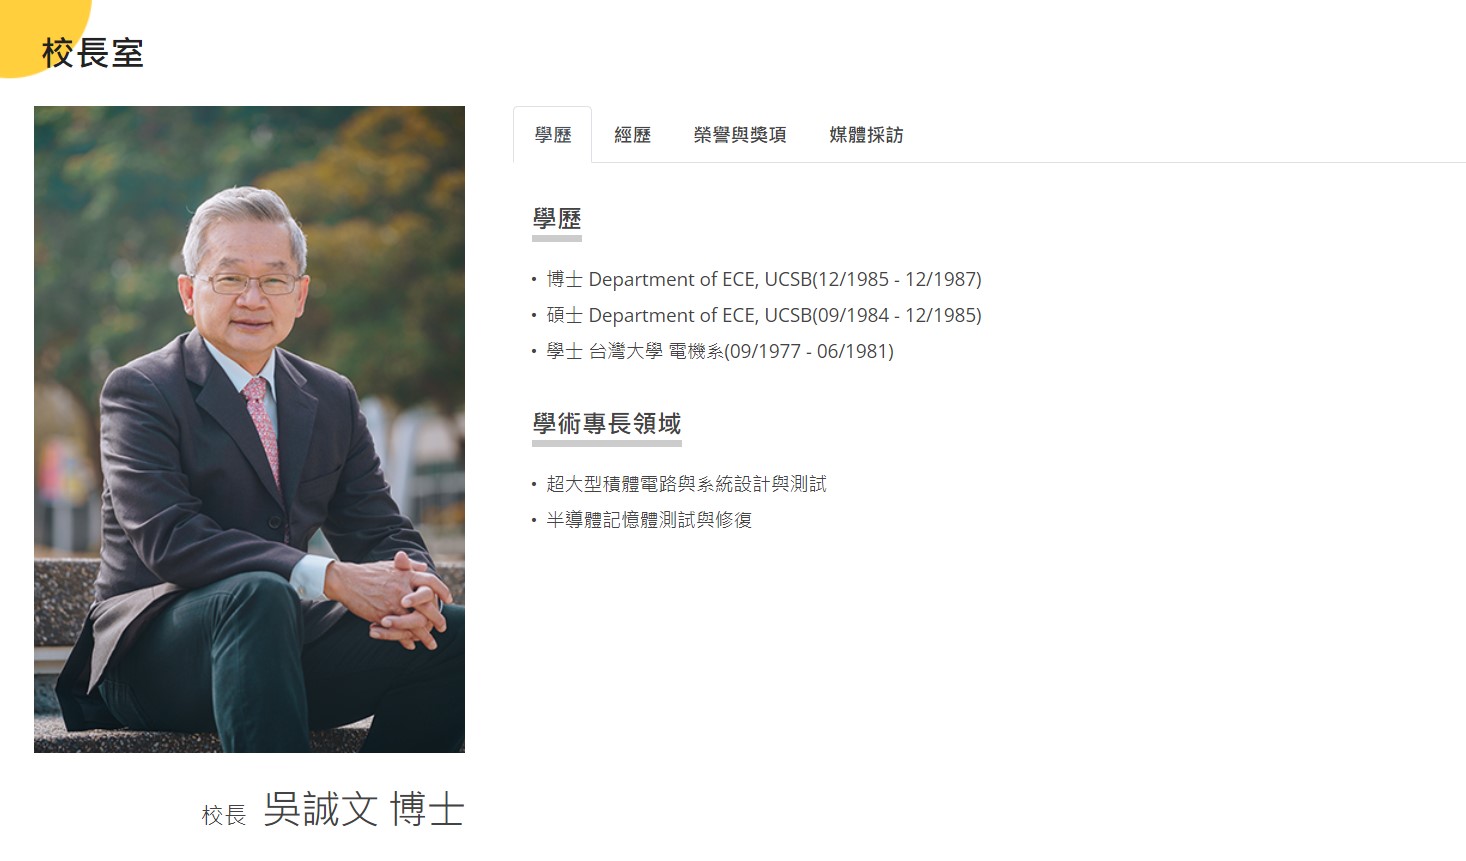Click the president's portrait photo
Viewport: 1466px width, 861px height.
tap(249, 429)
